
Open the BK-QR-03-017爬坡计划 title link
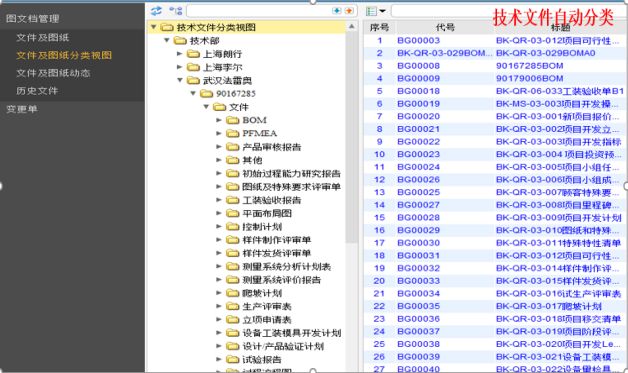pos(549,306)
